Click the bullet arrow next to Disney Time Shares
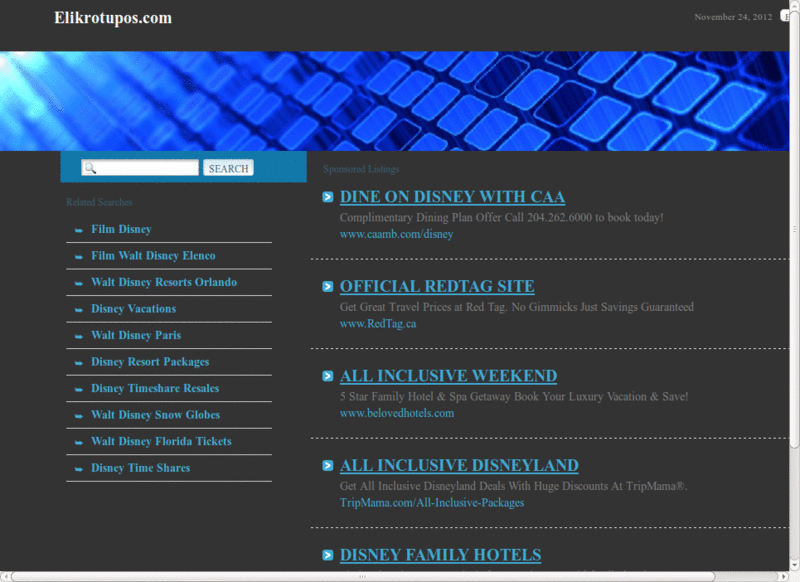This screenshot has width=800, height=582. (79, 469)
